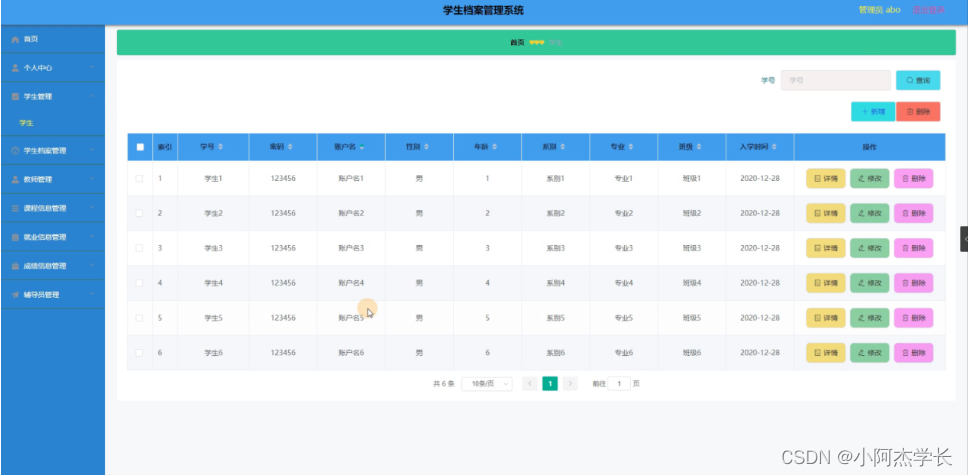The height and width of the screenshot is (476, 968).
Task: Click 删除 for row 学生2
Action: pyautogui.click(x=914, y=213)
